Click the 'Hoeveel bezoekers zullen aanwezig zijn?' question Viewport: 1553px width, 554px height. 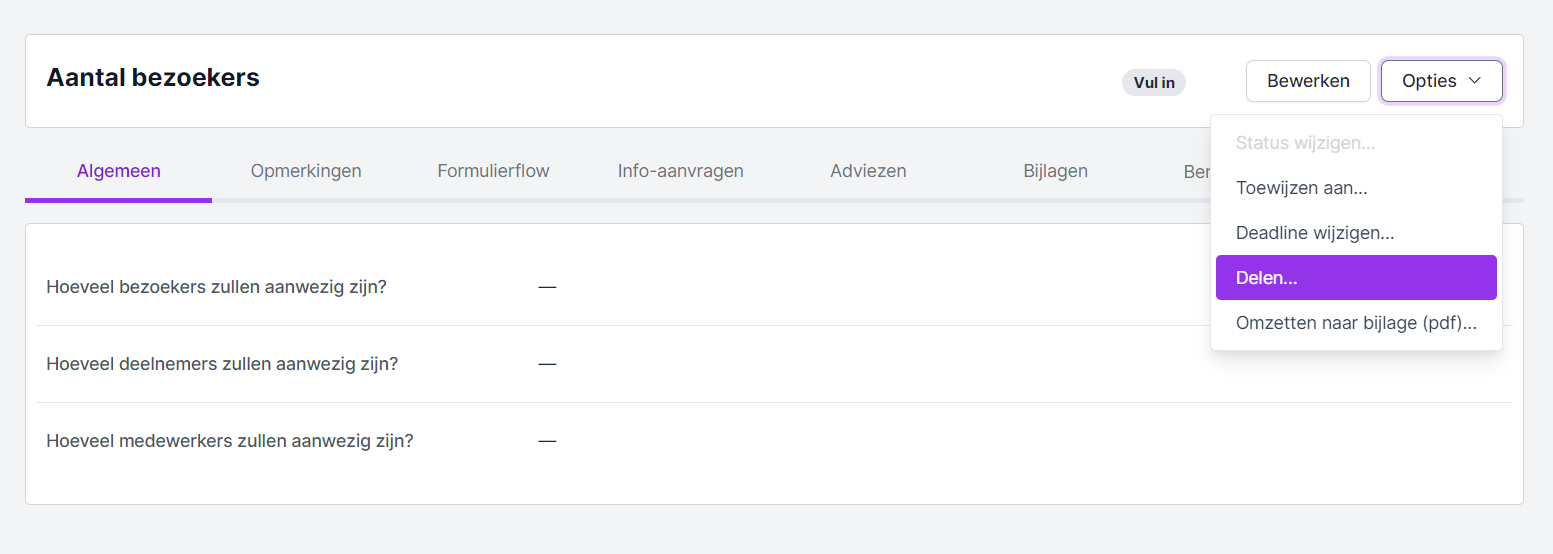(216, 287)
